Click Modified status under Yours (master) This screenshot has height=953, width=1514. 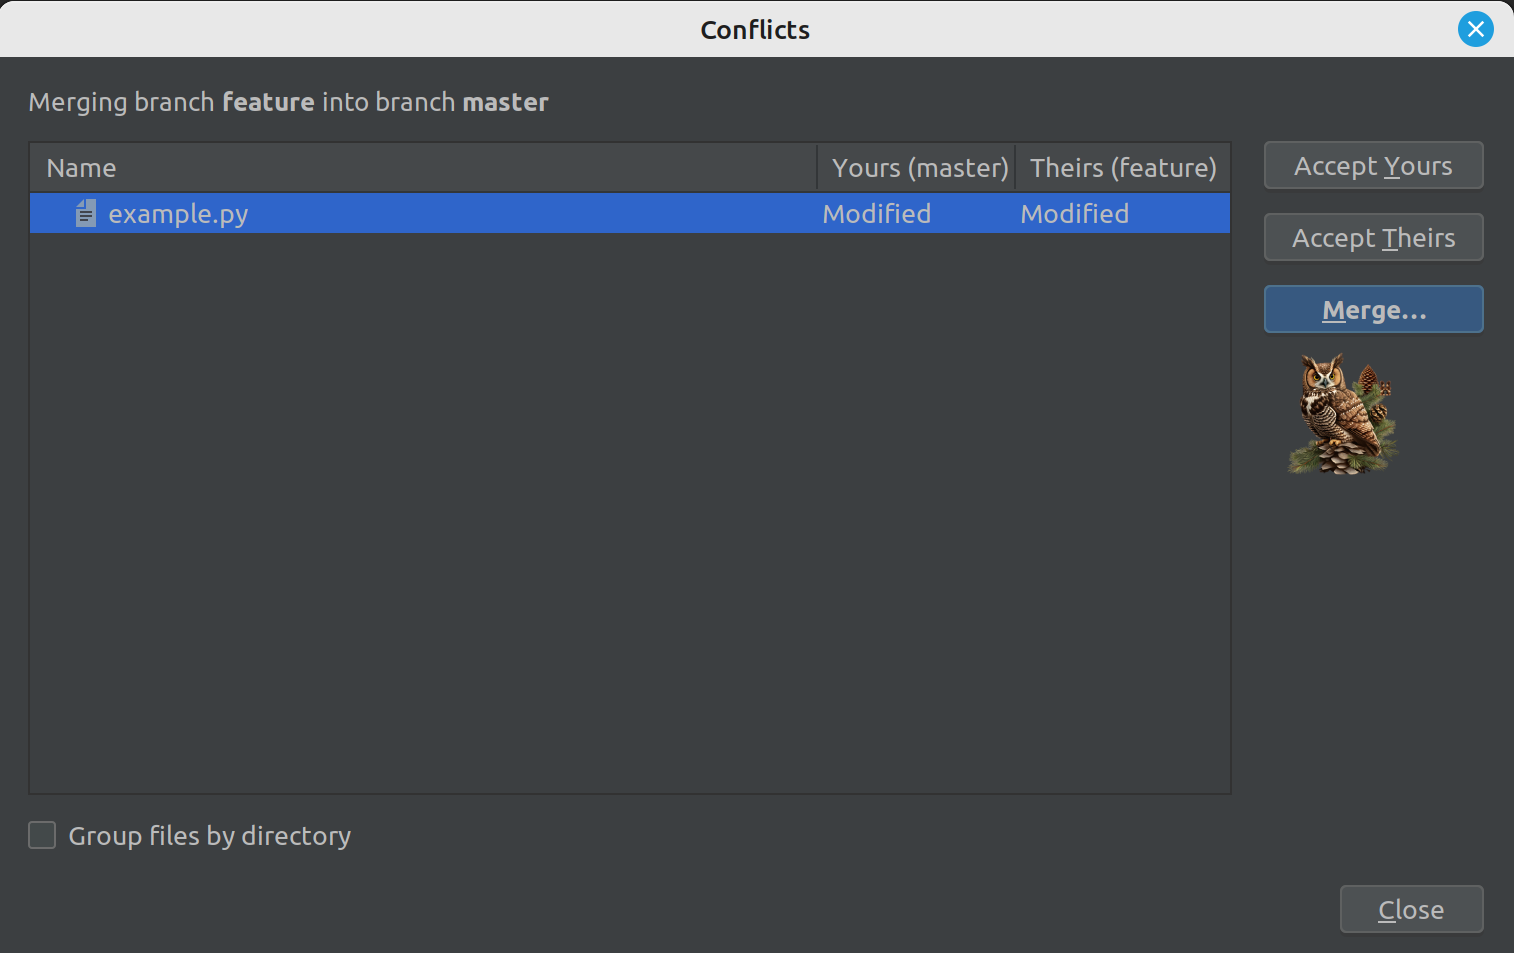point(876,214)
